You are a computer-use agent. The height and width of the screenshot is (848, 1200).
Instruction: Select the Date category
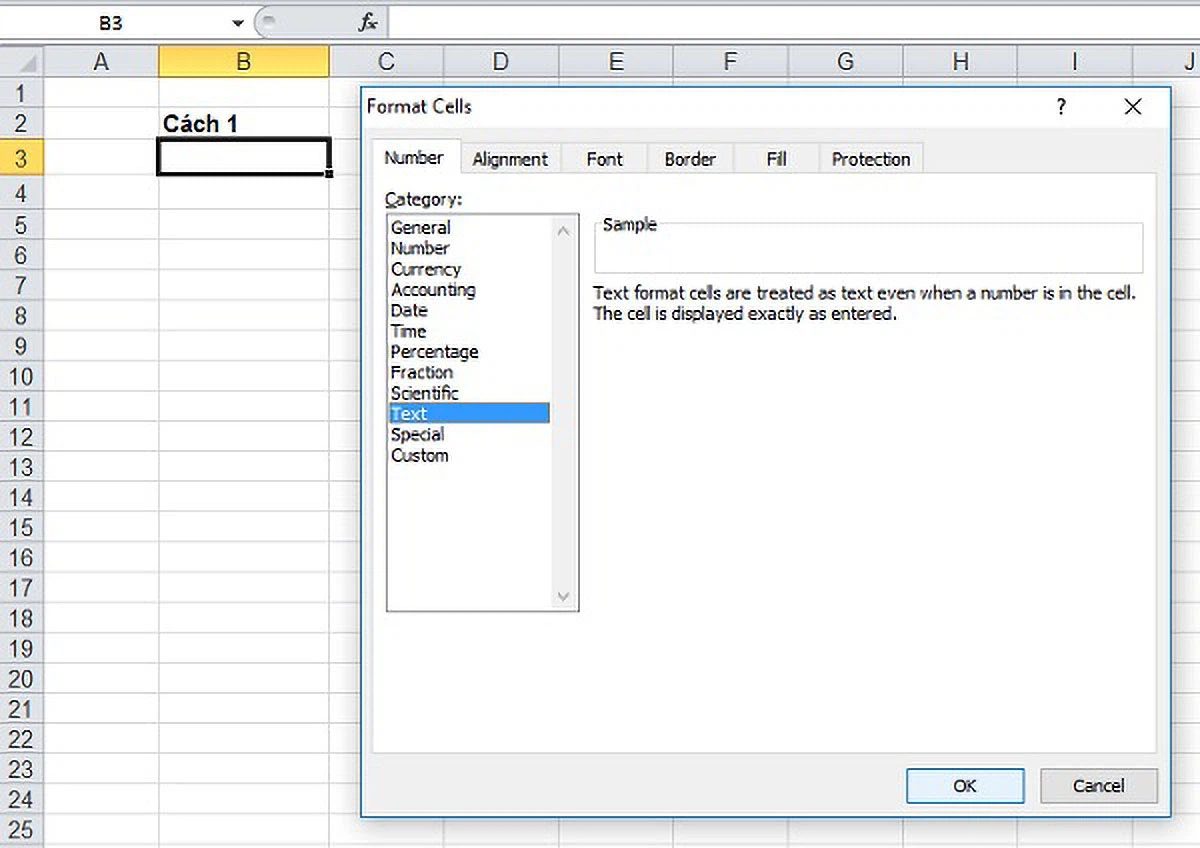[408, 310]
